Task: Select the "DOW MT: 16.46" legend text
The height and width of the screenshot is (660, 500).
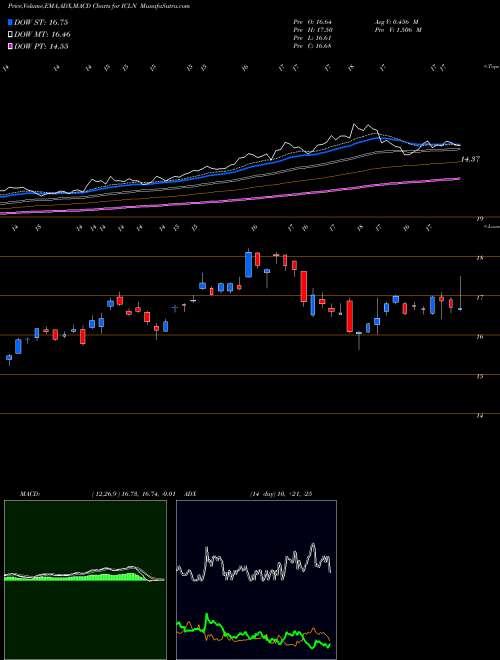Action: click(42, 35)
